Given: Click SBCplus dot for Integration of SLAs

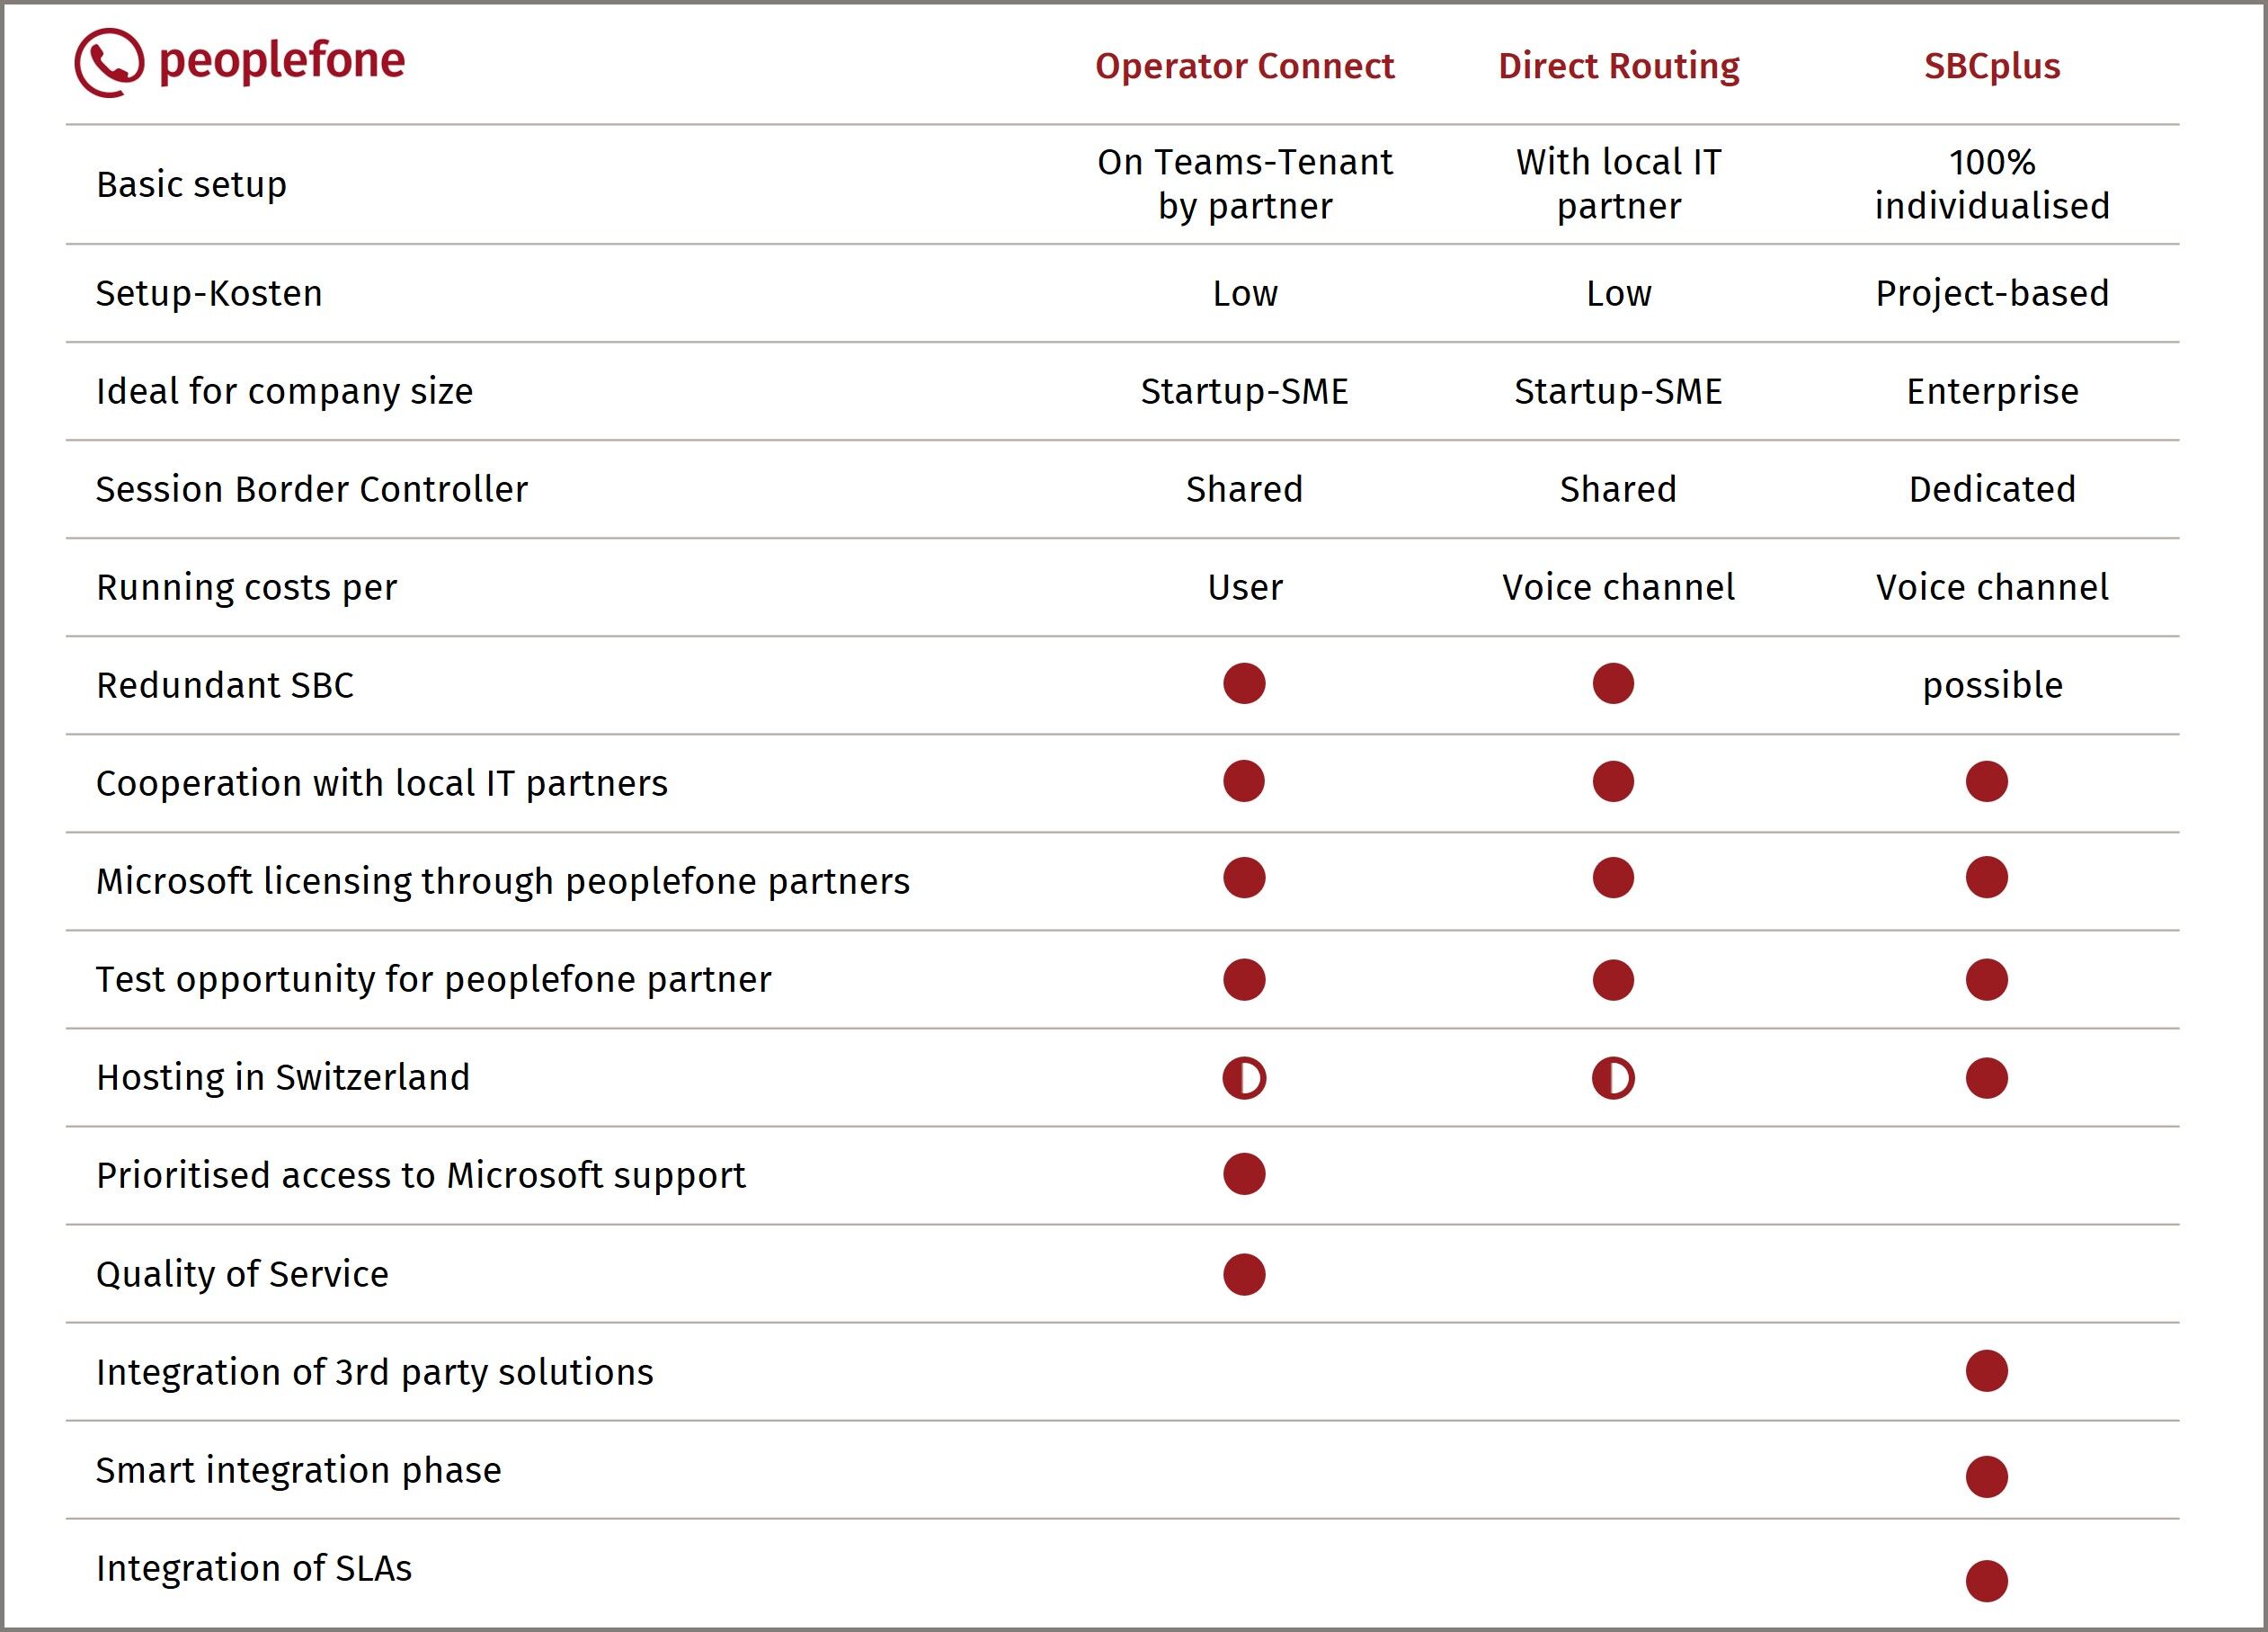Looking at the screenshot, I should point(1986,1581).
